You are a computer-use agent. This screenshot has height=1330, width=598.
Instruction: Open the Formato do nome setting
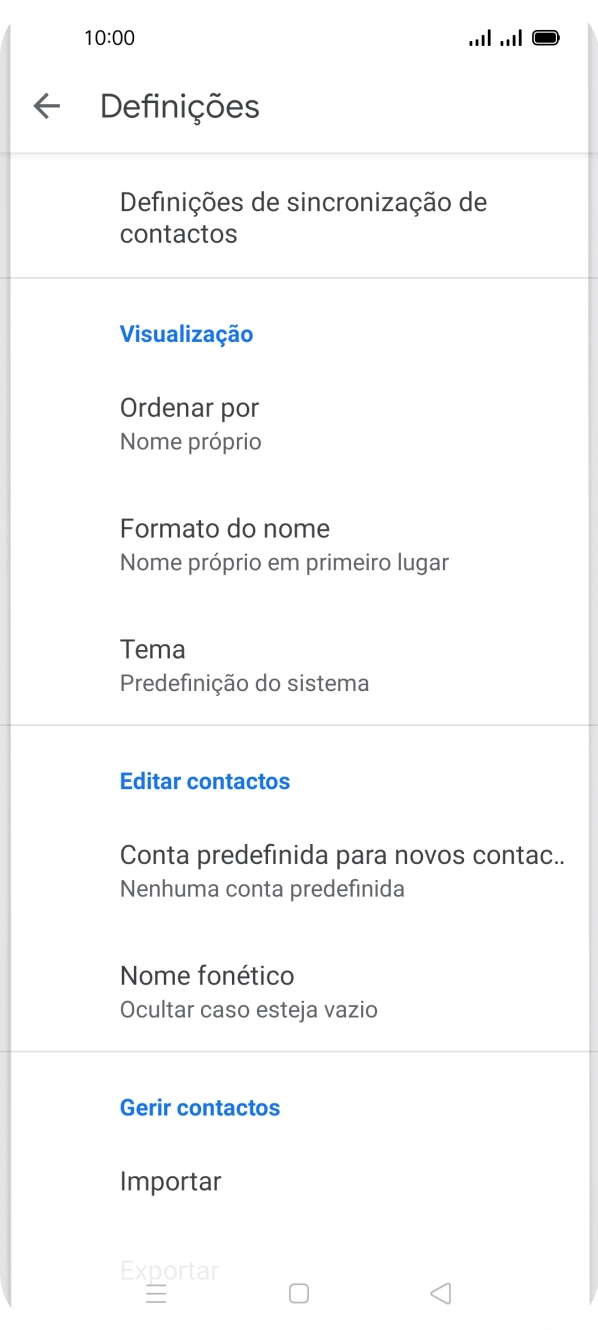(299, 543)
